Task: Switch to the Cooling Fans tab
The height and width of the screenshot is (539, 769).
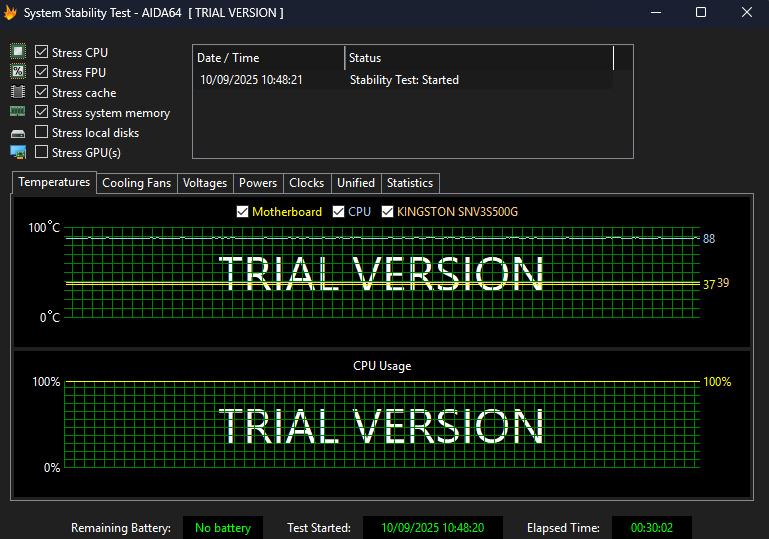Action: (136, 183)
